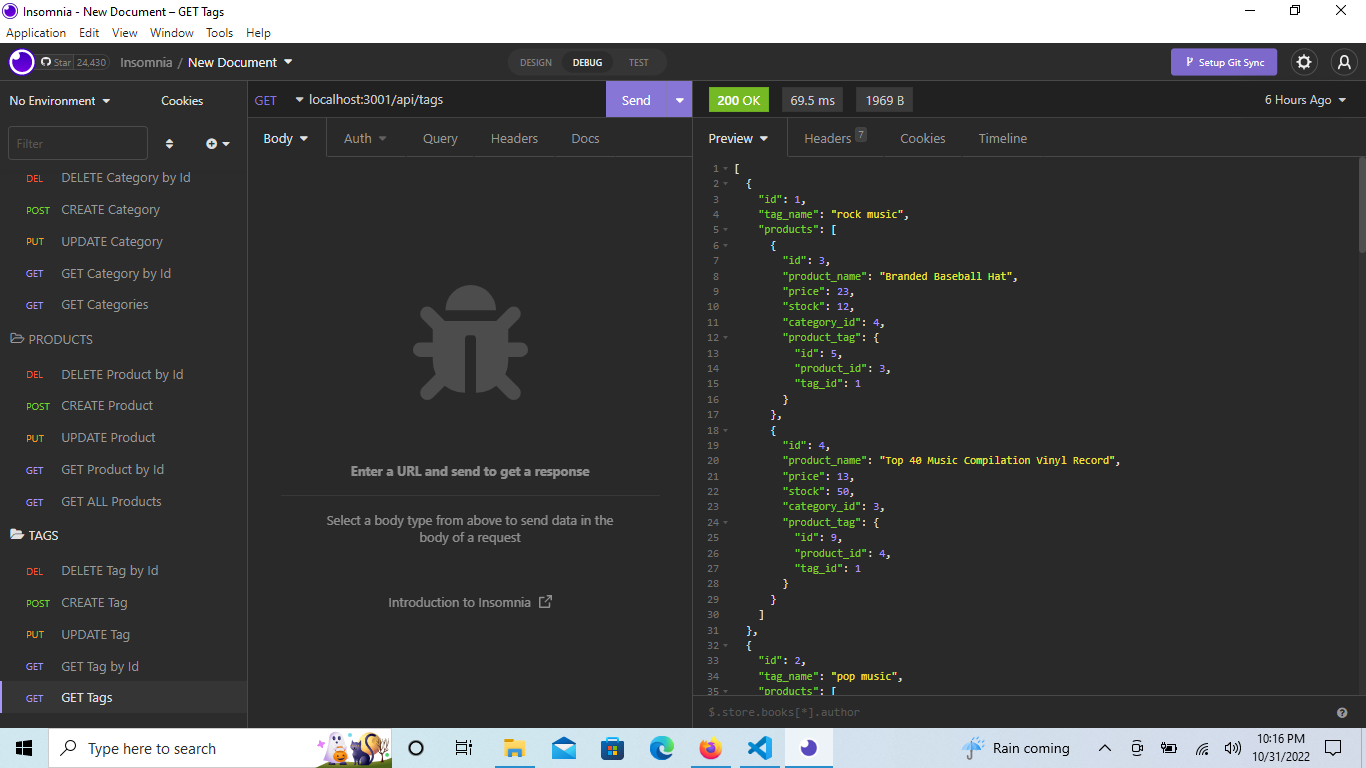Switch to the Timeline tab
Image resolution: width=1366 pixels, height=768 pixels.
click(1002, 138)
